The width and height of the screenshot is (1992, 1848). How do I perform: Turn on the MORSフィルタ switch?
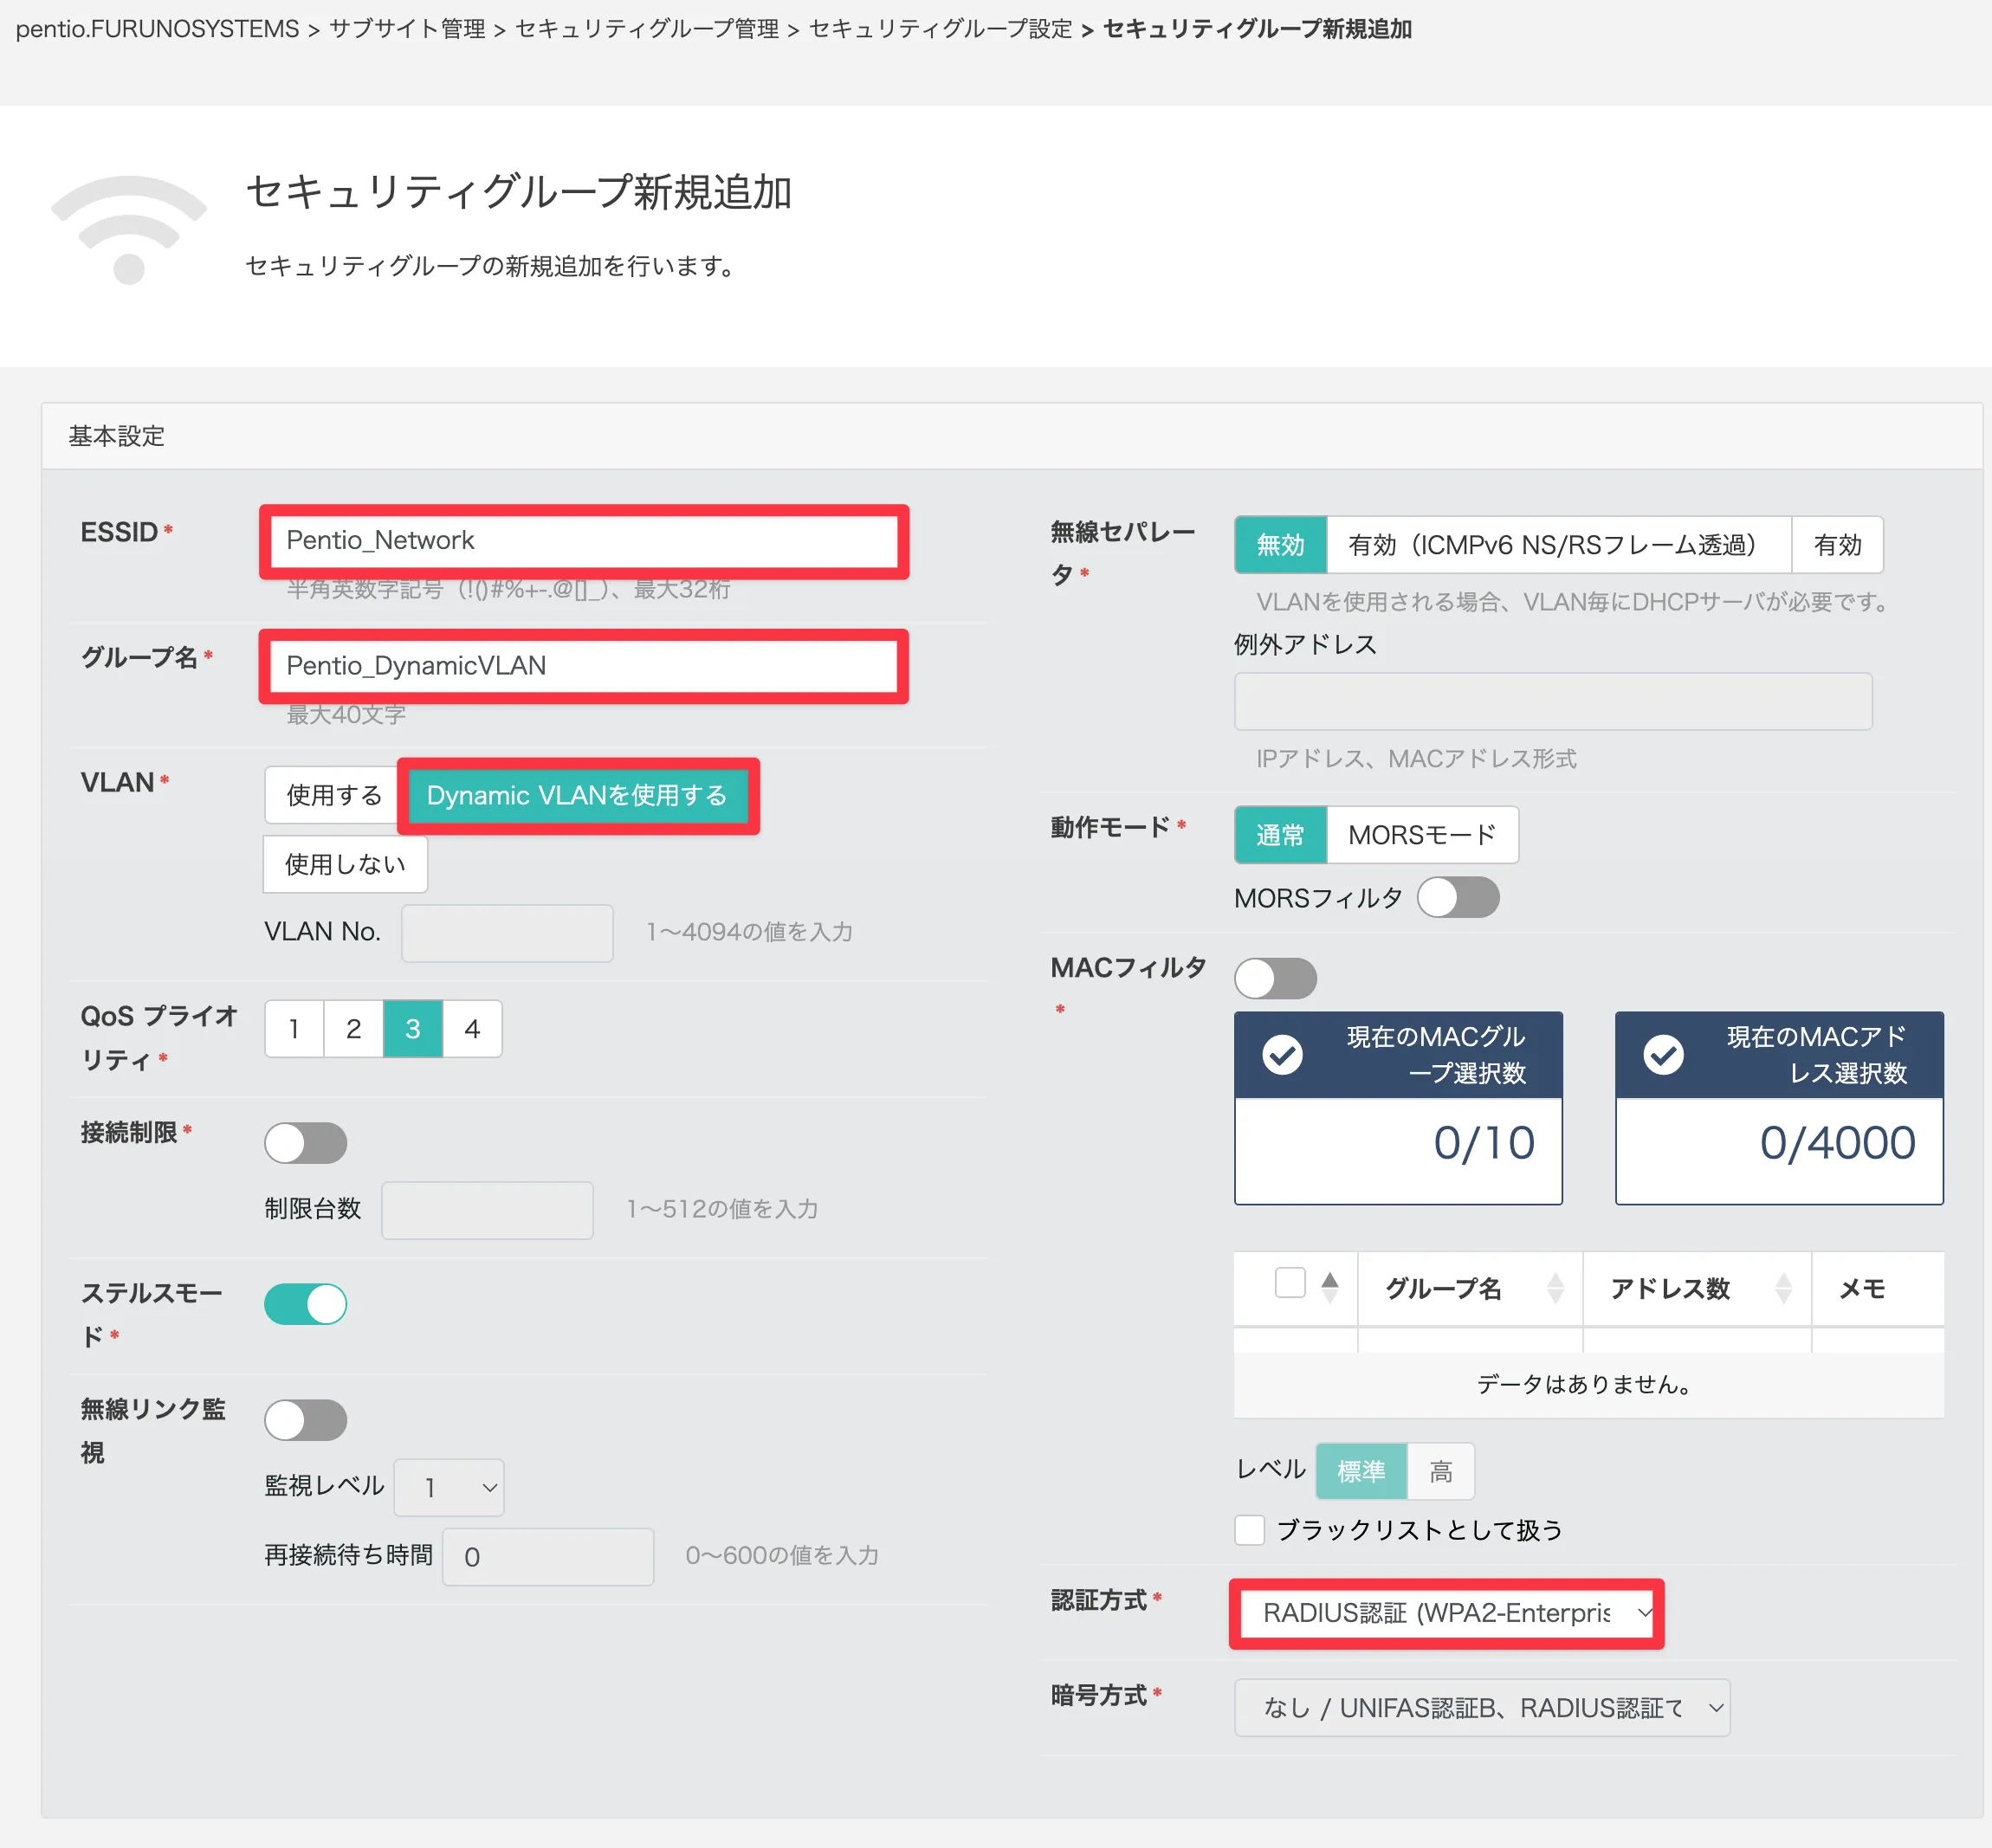[1458, 897]
